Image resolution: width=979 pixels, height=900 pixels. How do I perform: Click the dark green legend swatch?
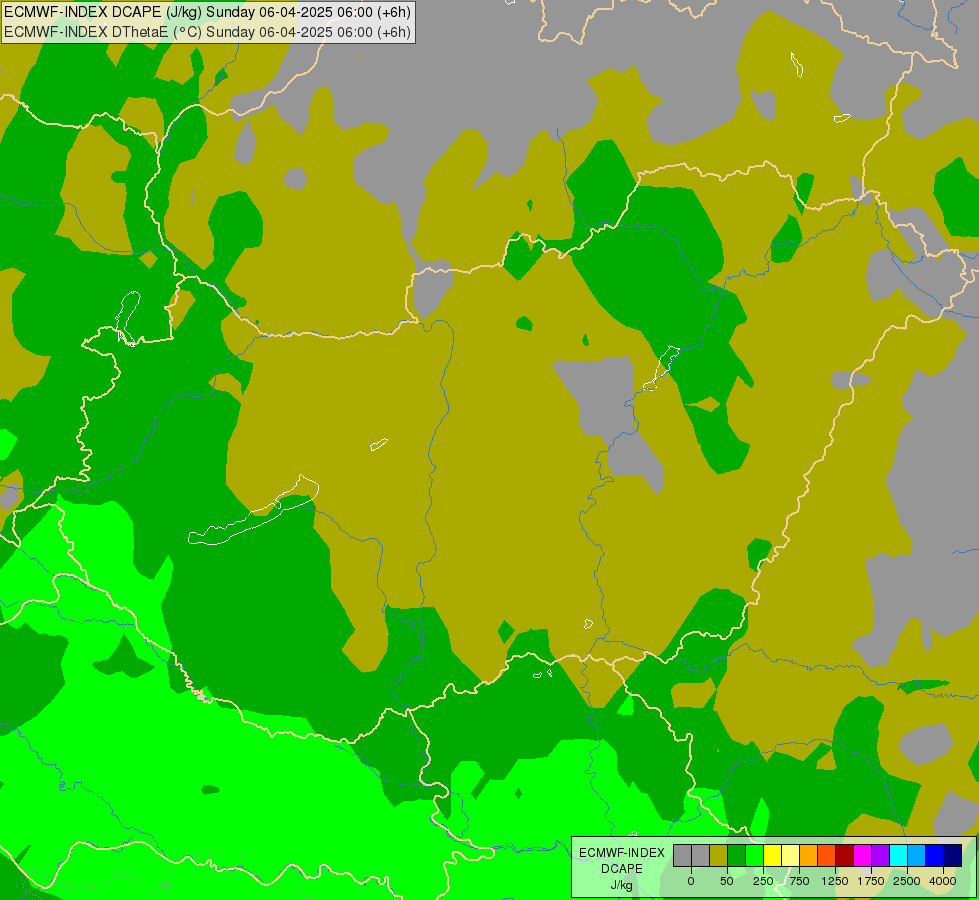737,855
